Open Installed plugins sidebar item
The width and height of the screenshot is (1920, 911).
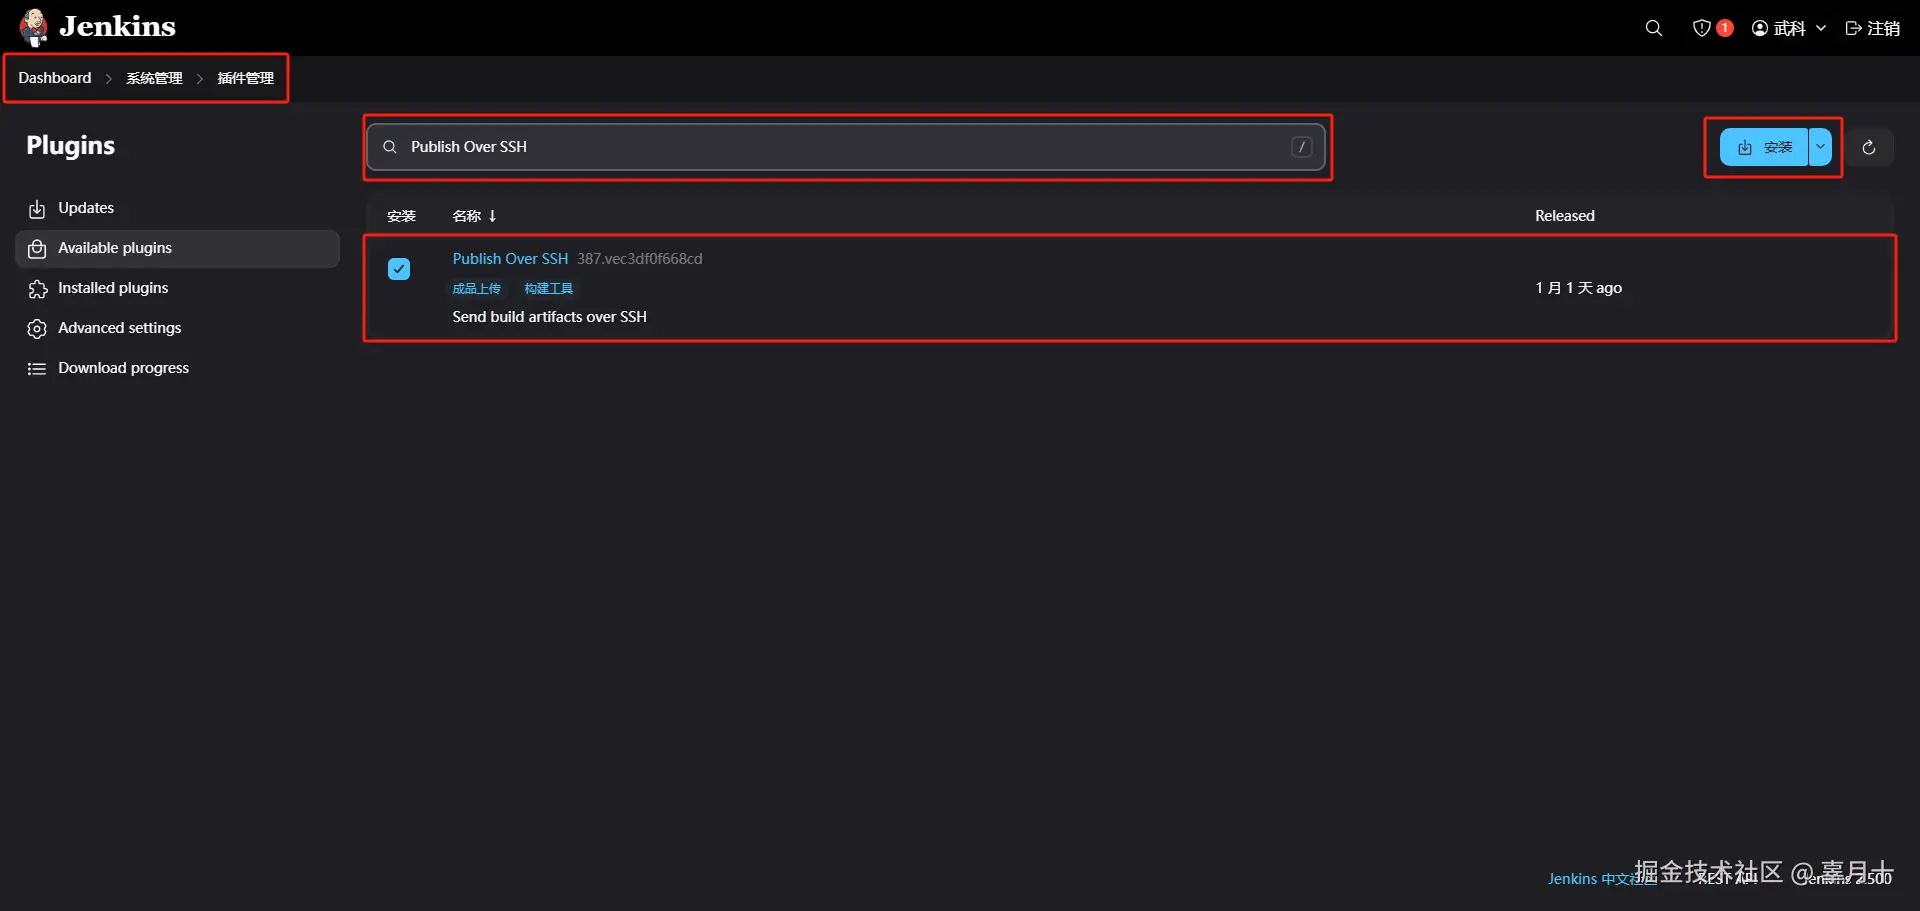[x=178, y=288]
